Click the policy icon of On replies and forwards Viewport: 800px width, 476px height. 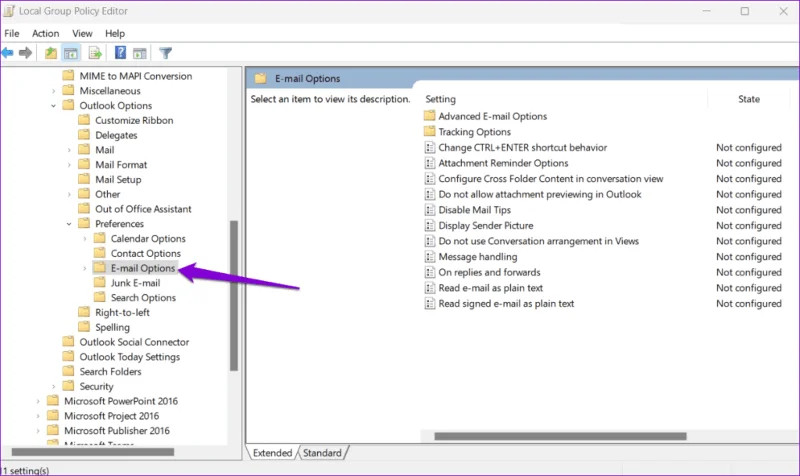pos(430,272)
